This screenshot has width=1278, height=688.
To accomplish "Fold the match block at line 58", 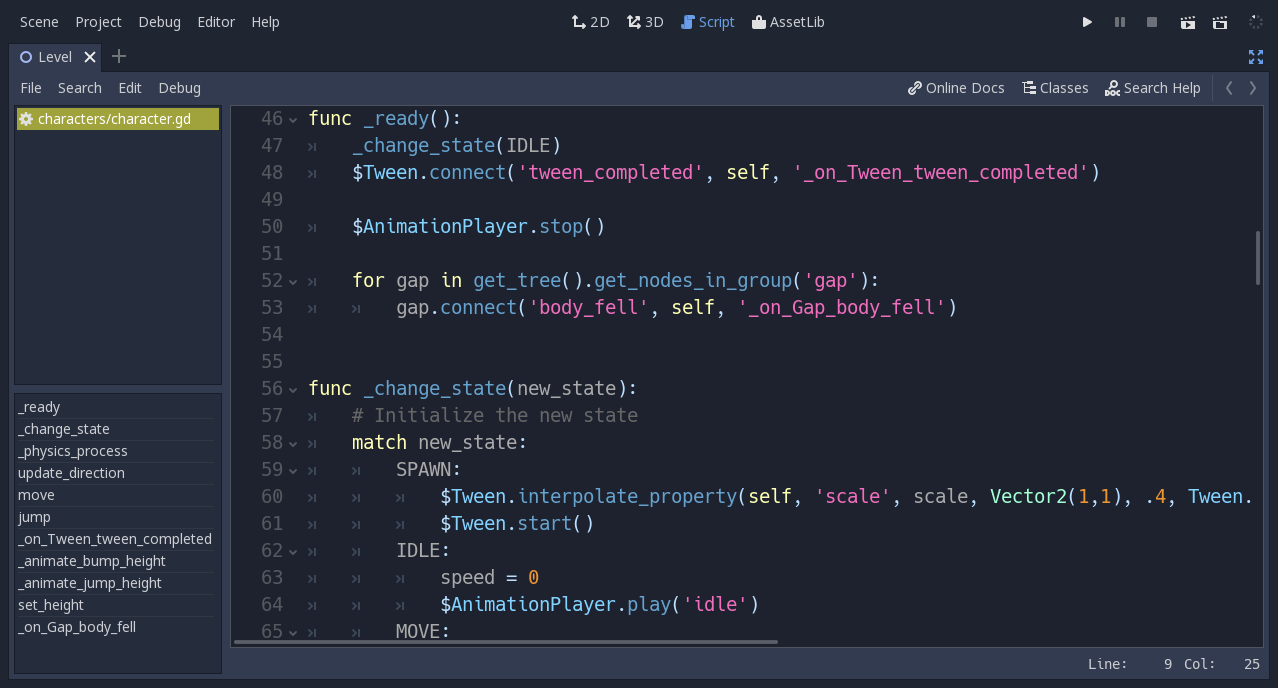I will pos(293,443).
